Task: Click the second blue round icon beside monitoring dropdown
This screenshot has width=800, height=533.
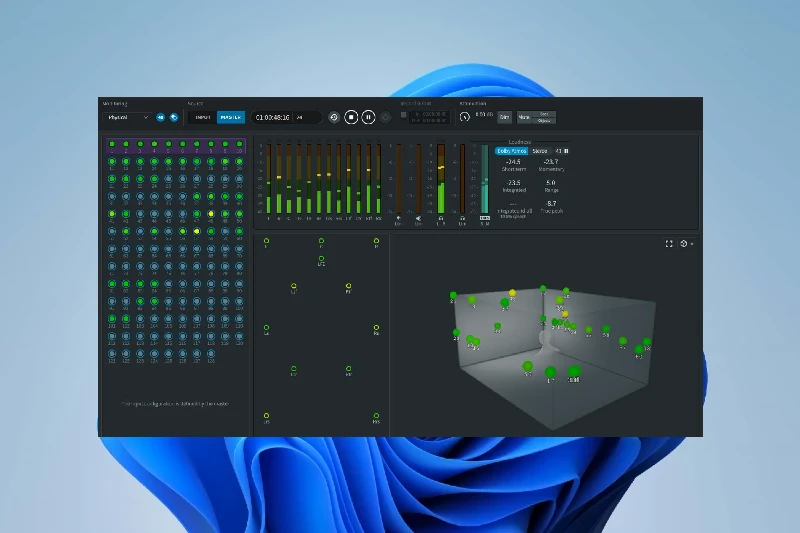Action: (x=173, y=117)
